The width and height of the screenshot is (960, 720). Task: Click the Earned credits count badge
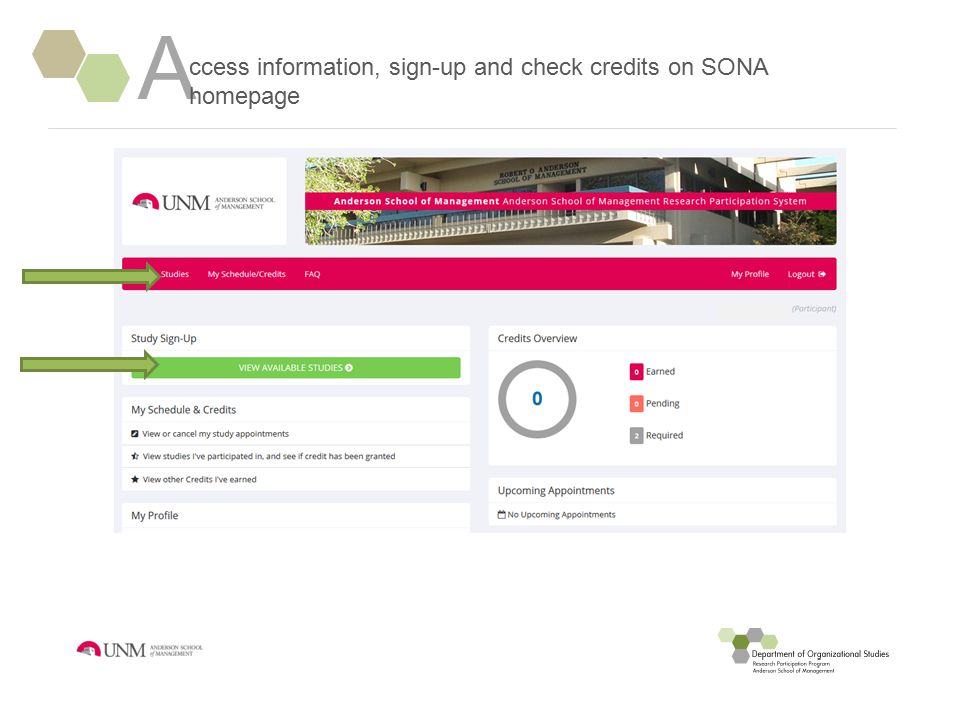(636, 372)
